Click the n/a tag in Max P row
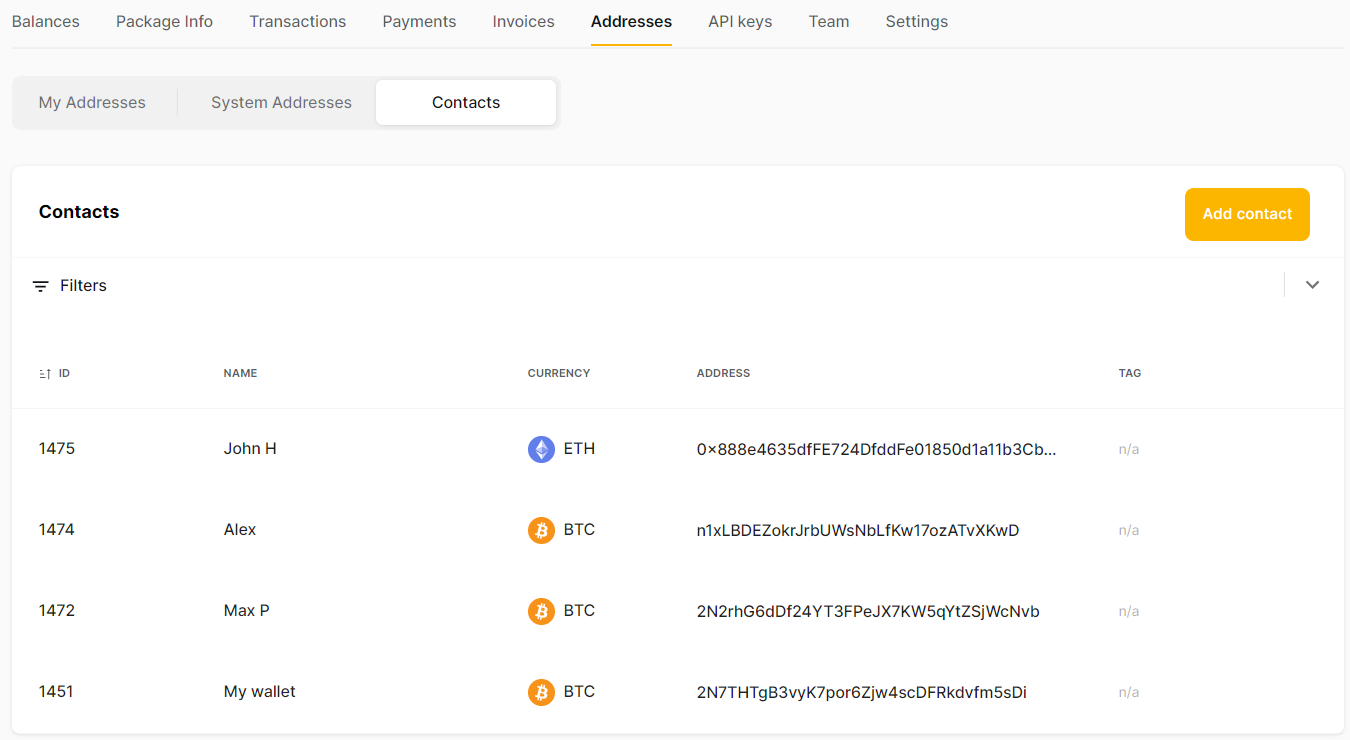 pyautogui.click(x=1129, y=612)
